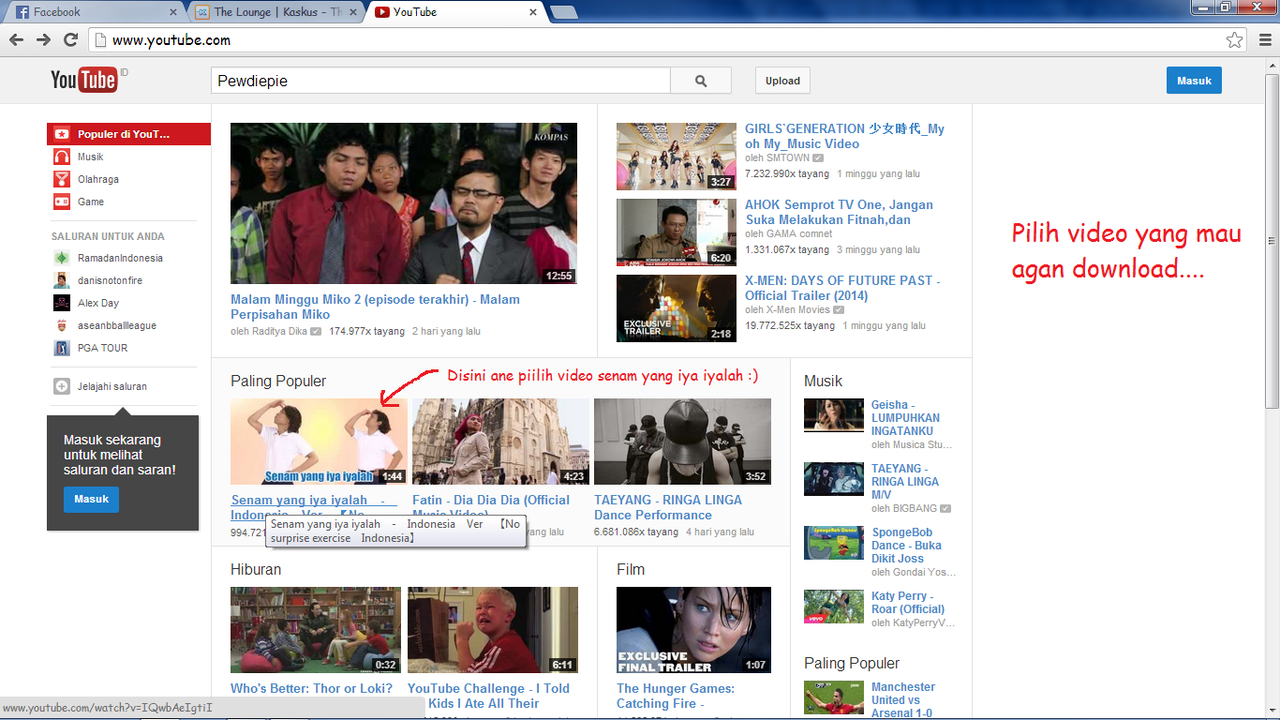Click Hunger Games final trailer thumbnail
Image resolution: width=1280 pixels, height=720 pixels.
tap(694, 630)
